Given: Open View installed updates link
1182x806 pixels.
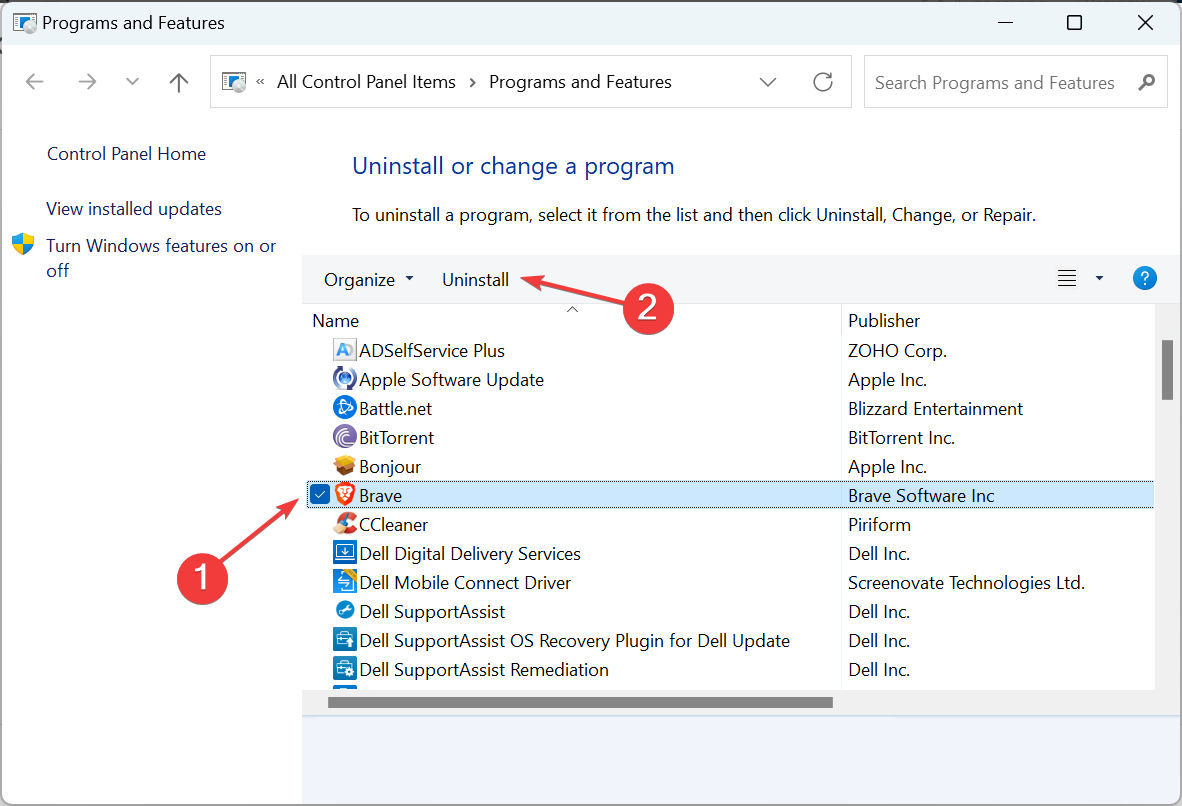Looking at the screenshot, I should click(x=133, y=209).
